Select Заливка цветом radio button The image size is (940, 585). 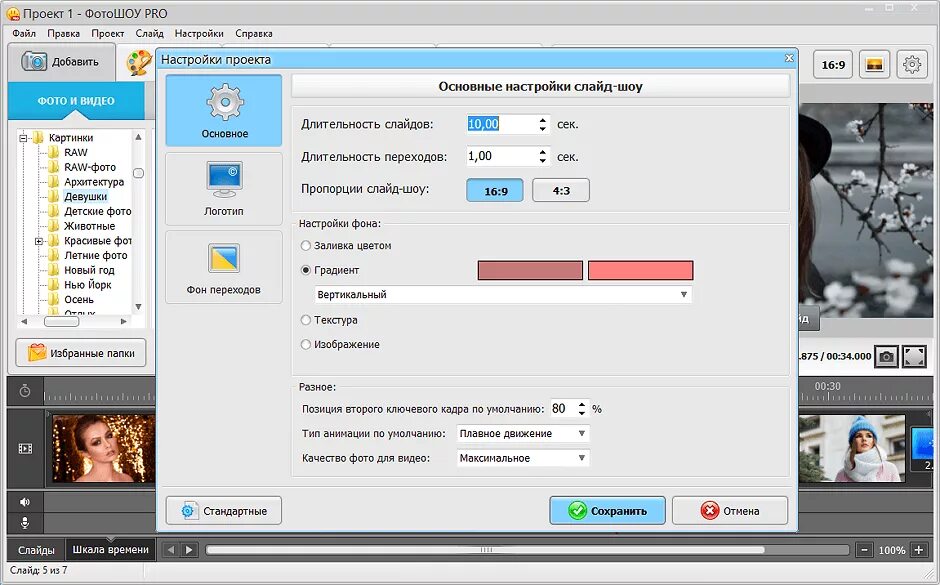click(x=306, y=246)
